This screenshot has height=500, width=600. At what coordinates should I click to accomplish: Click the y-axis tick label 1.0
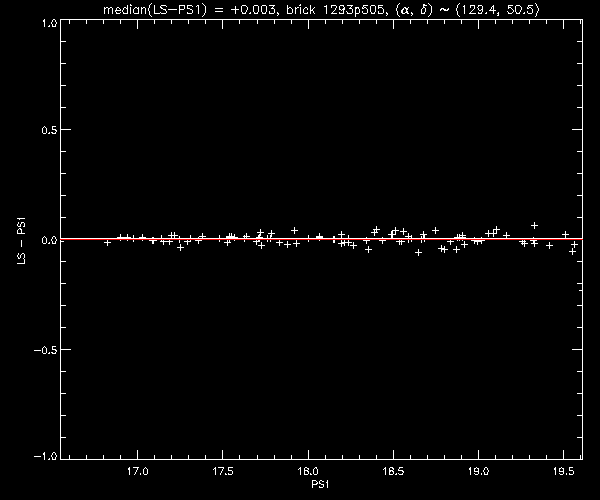coord(49,23)
